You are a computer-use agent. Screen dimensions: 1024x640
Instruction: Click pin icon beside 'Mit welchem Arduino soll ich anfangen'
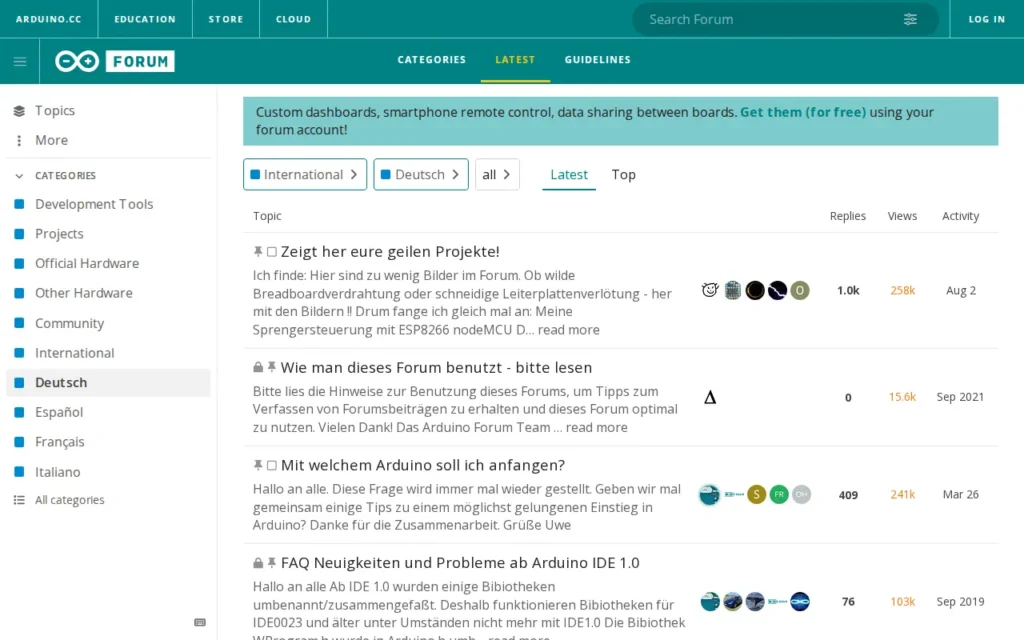(258, 465)
